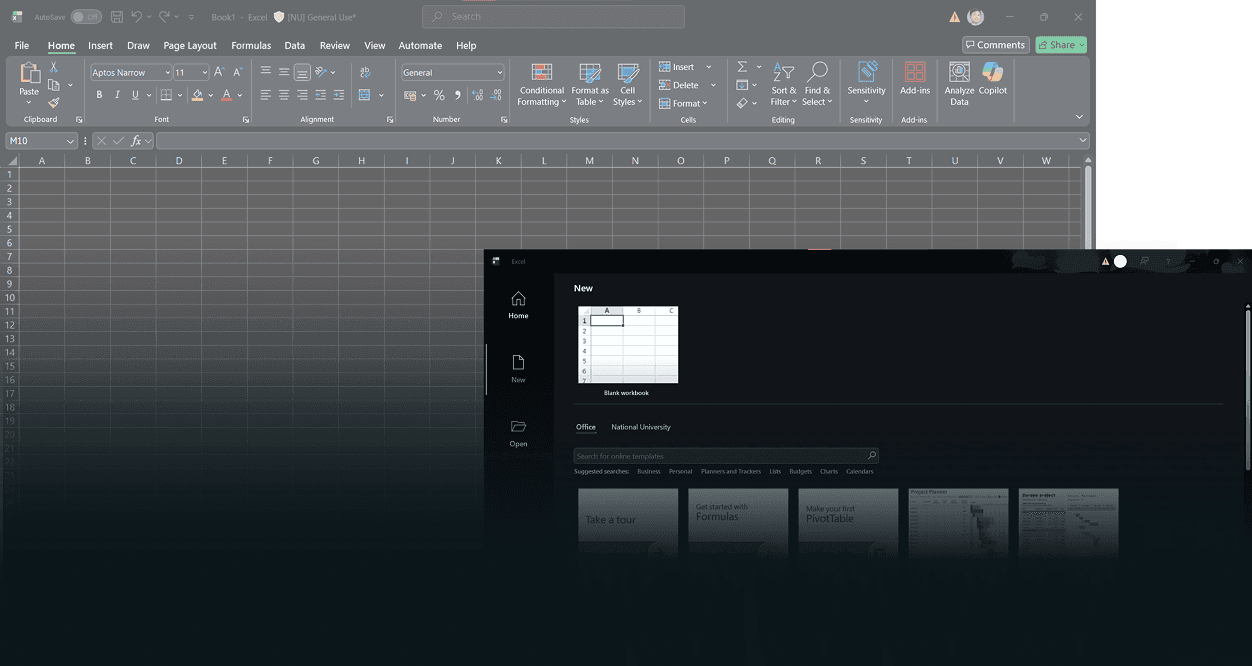
Task: Click the Analyze Data icon
Action: point(959,79)
